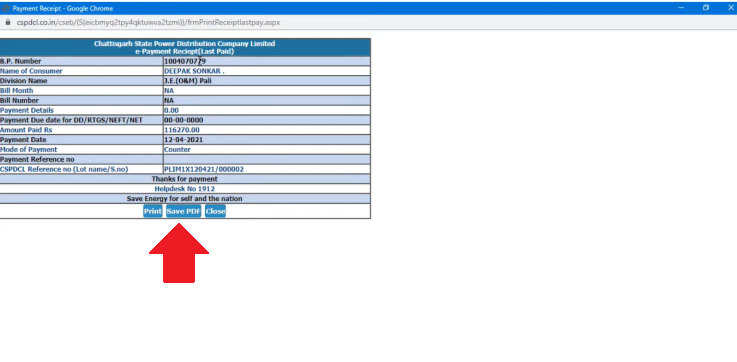Click the Amount Paid Rs label
This screenshot has width=737, height=362.
click(x=26, y=130)
